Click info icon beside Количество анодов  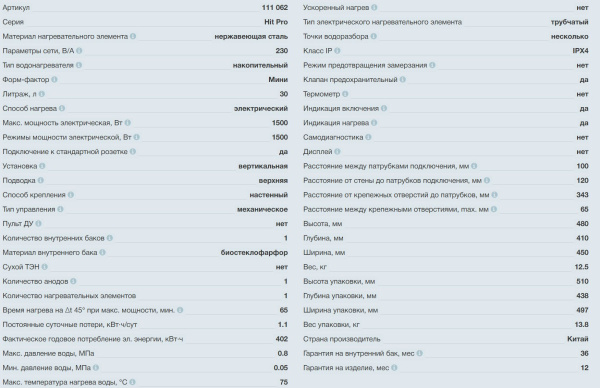(73, 281)
